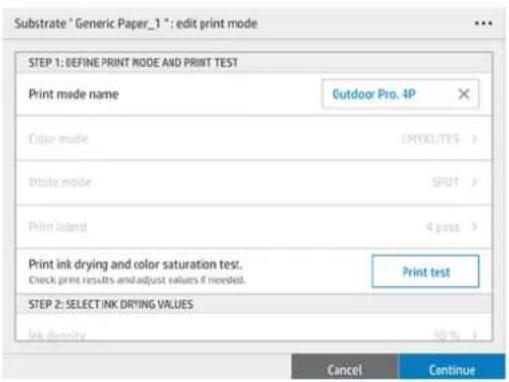This screenshot has width=509, height=382.
Task: Select the Print intent row label
Action: click(58, 227)
